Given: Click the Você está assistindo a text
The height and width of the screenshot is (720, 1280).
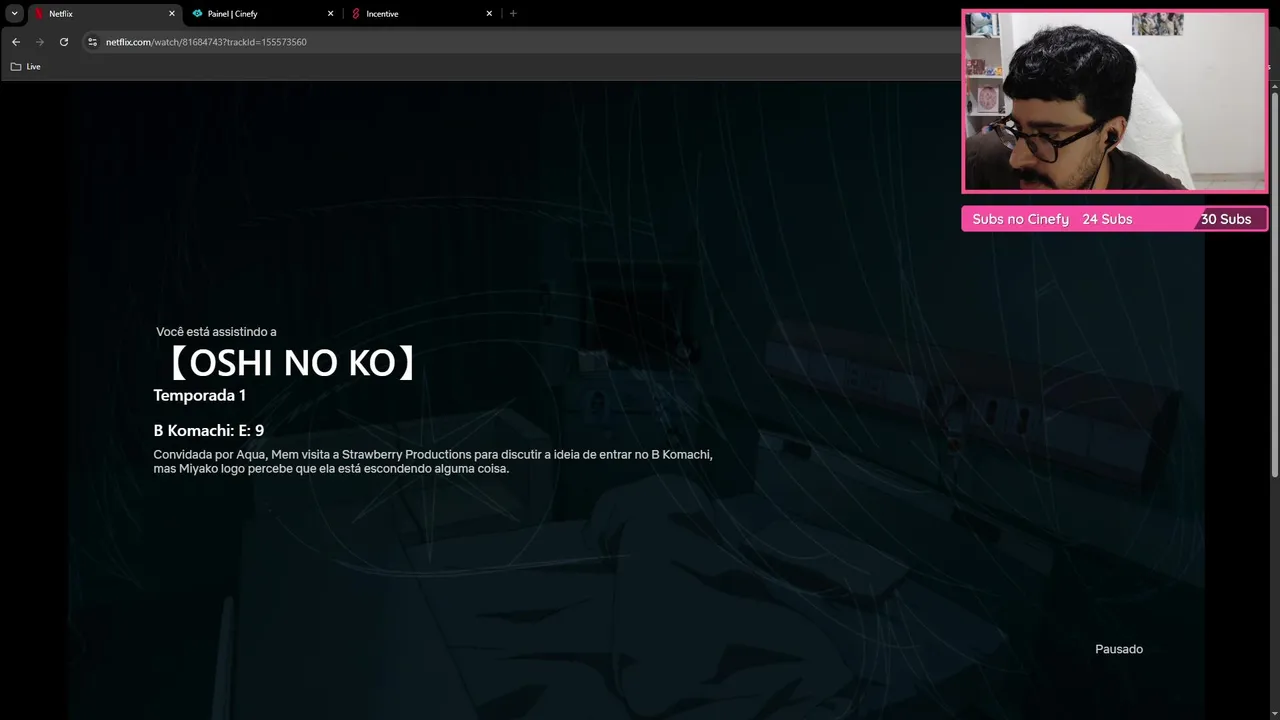Looking at the screenshot, I should click(216, 331).
